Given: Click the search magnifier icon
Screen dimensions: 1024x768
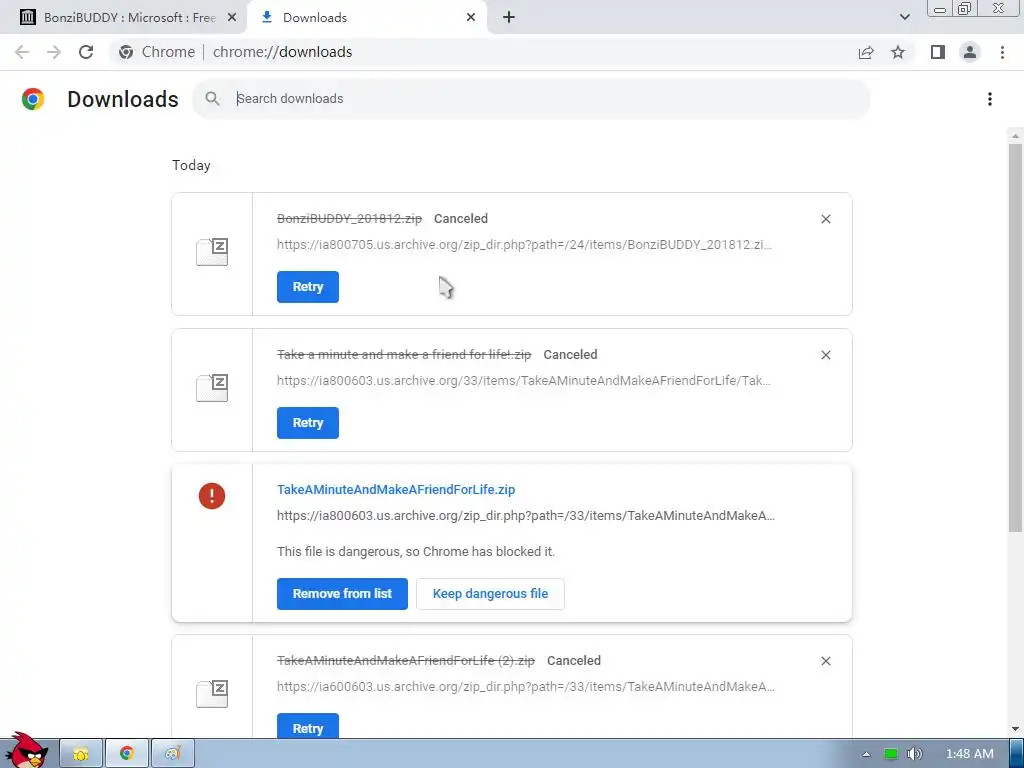Looking at the screenshot, I should point(212,99).
